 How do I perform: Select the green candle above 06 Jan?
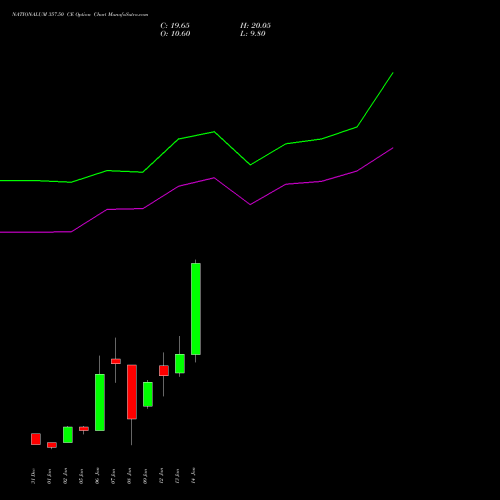(100, 402)
